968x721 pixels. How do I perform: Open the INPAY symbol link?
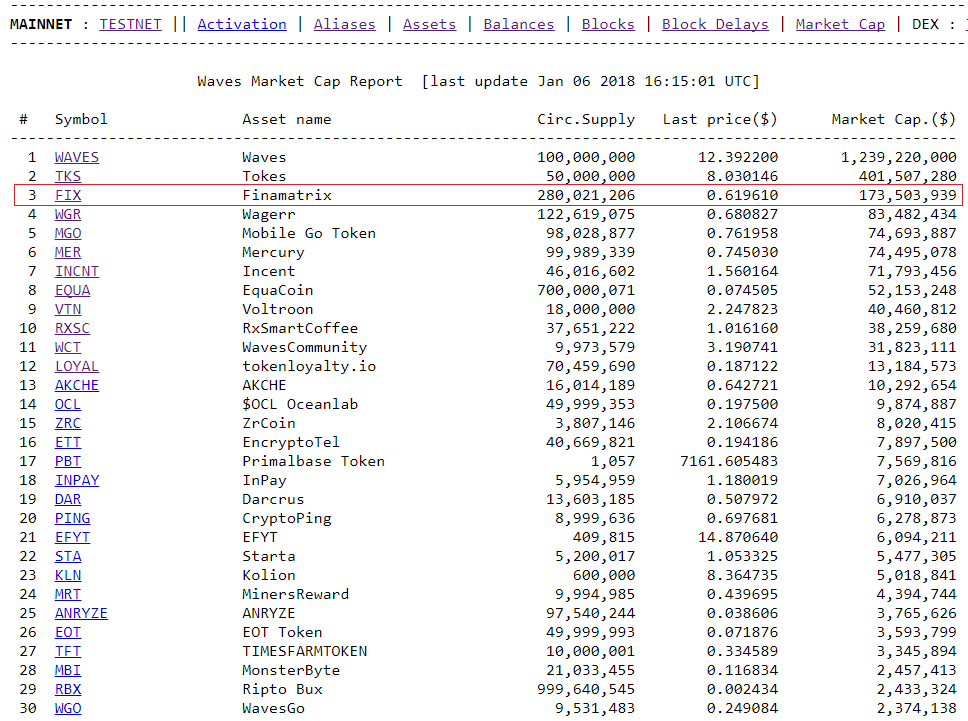click(x=77, y=480)
